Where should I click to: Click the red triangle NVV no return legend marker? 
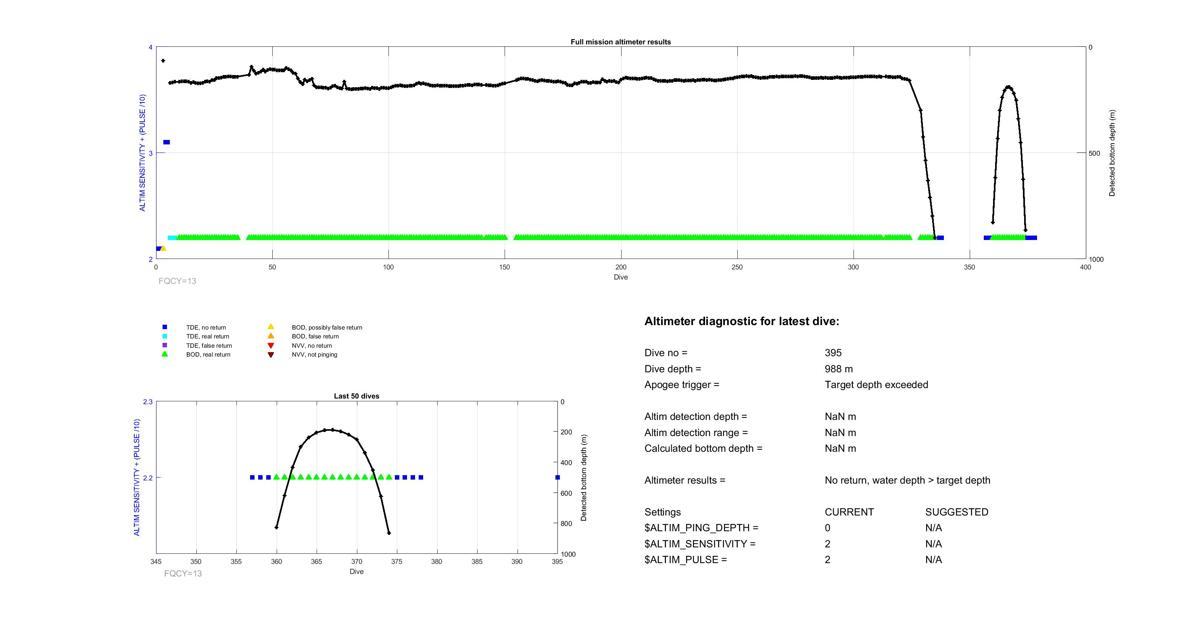(270, 345)
